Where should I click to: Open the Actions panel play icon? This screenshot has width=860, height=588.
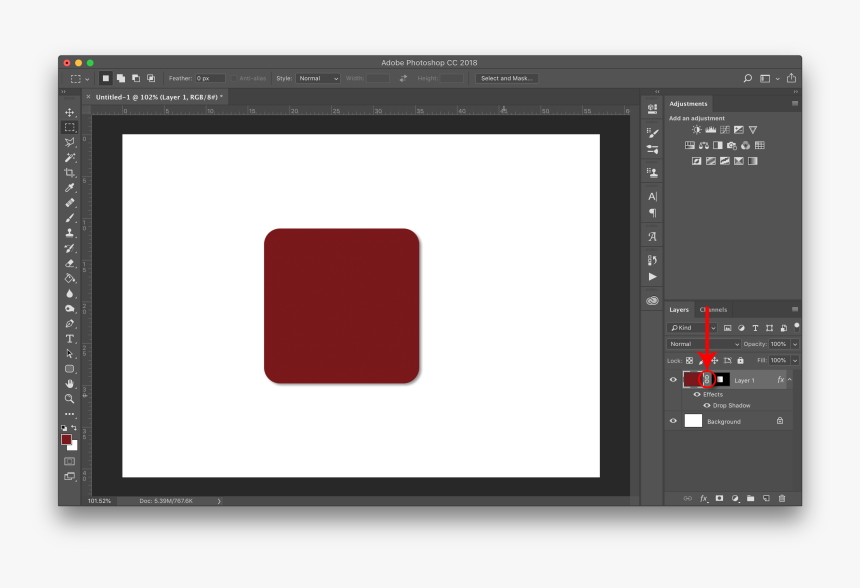click(652, 276)
